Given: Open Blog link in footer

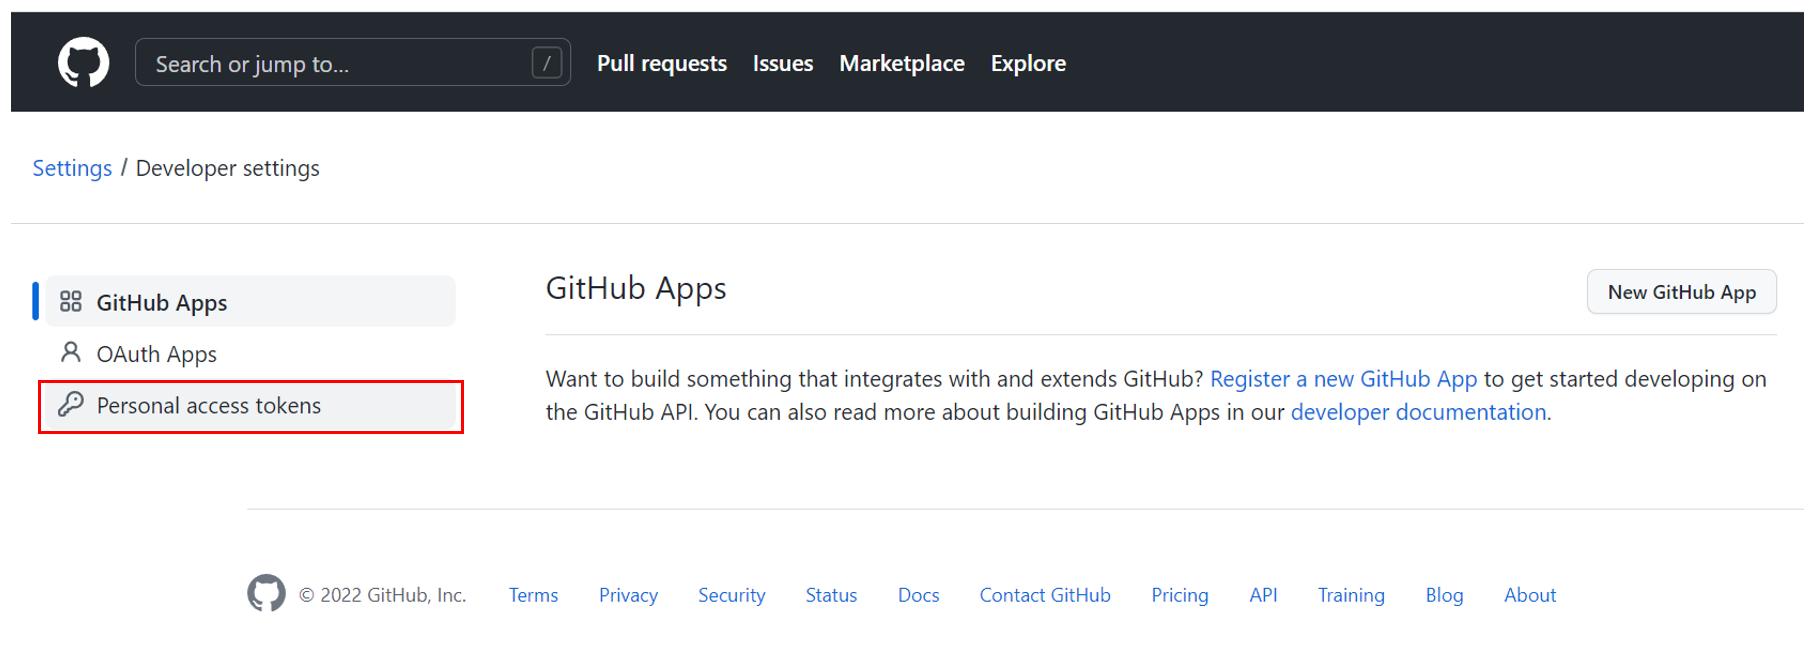Looking at the screenshot, I should click(1444, 595).
